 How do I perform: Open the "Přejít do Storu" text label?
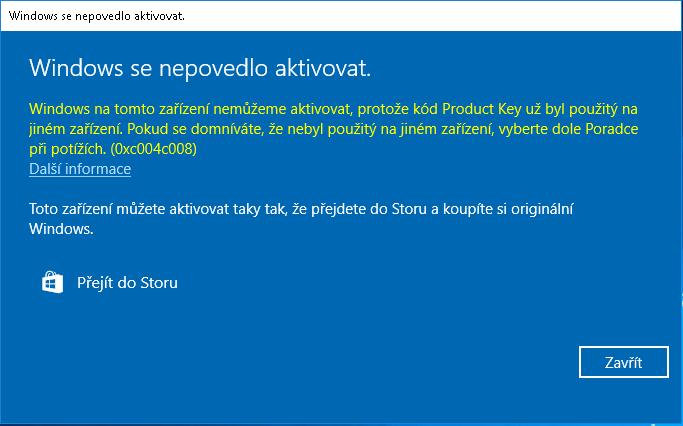pyautogui.click(x=127, y=283)
